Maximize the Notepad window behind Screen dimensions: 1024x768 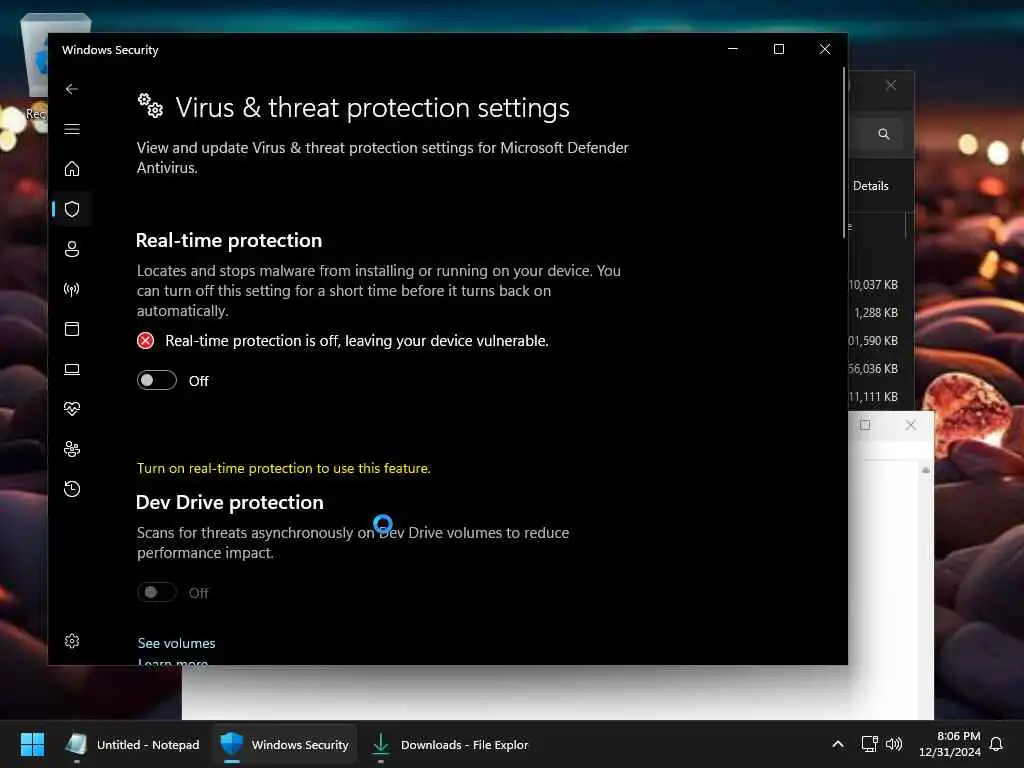[x=865, y=425]
